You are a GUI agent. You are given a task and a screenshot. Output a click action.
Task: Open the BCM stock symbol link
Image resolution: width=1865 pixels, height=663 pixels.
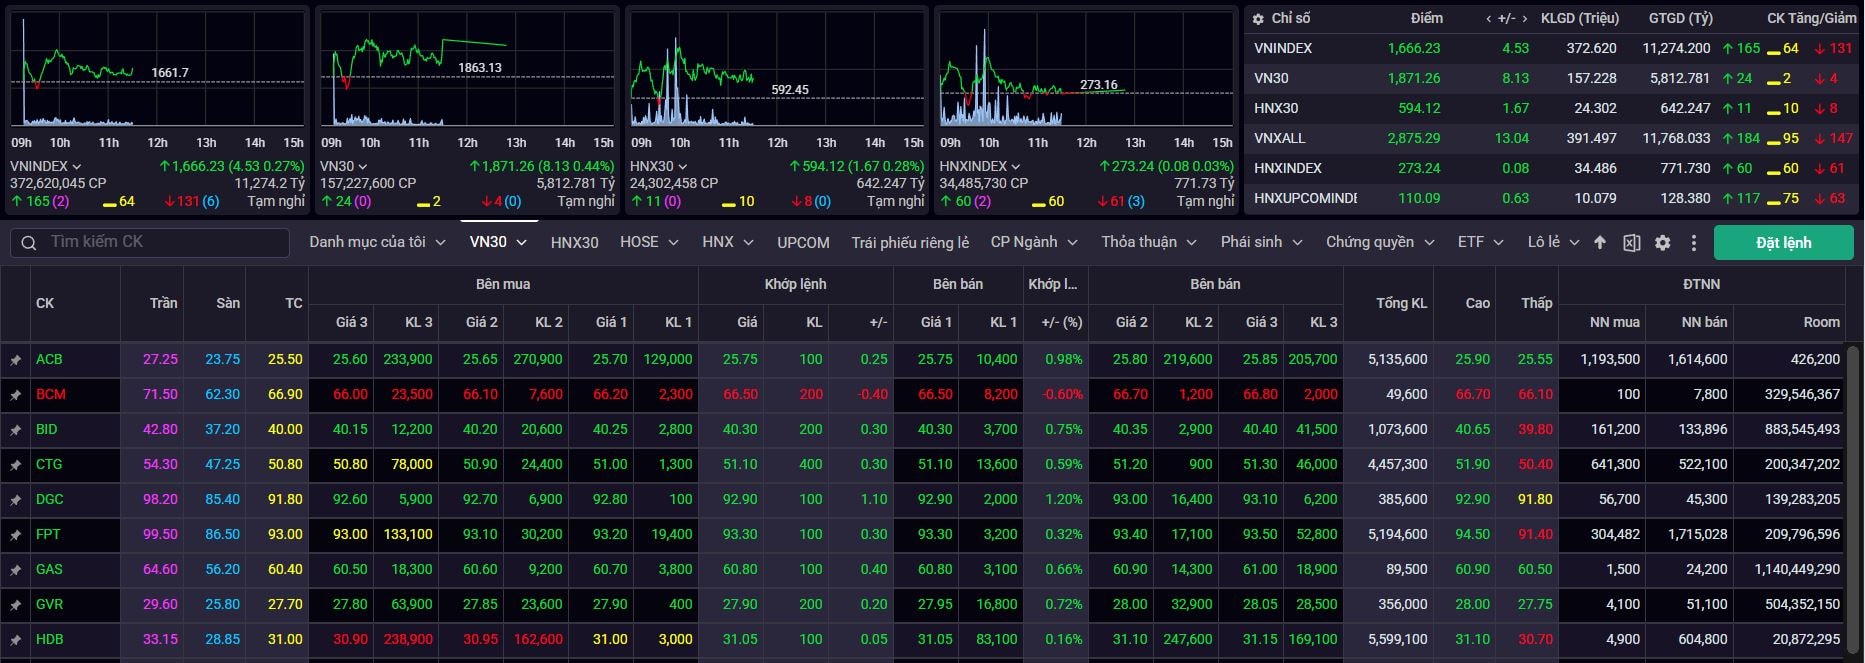[51, 394]
